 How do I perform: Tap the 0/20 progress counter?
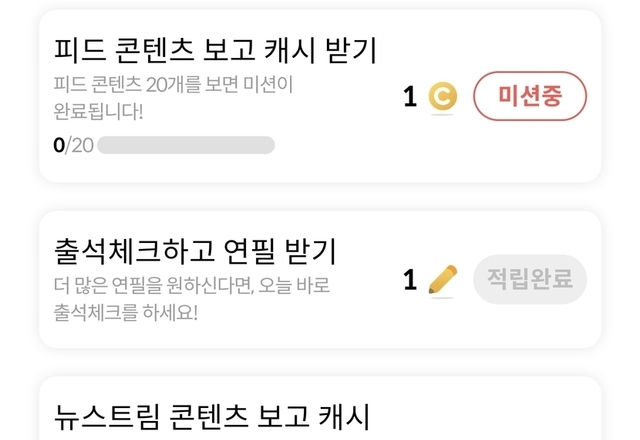click(73, 145)
